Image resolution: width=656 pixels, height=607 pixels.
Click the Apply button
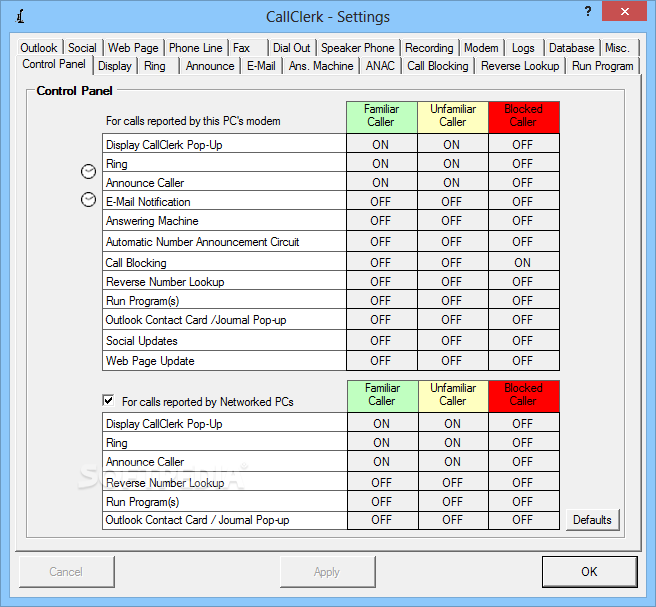tap(327, 571)
